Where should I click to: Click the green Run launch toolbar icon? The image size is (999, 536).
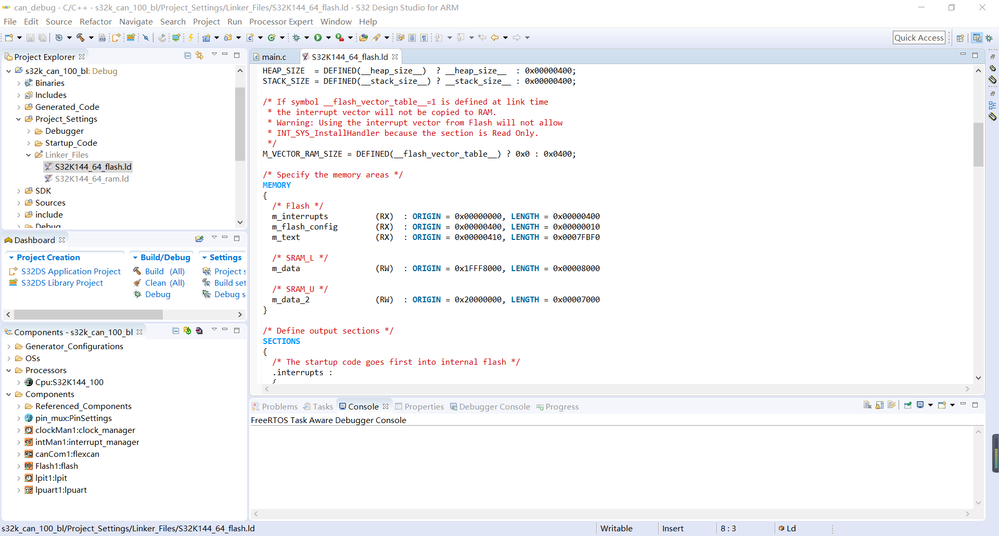coord(318,38)
